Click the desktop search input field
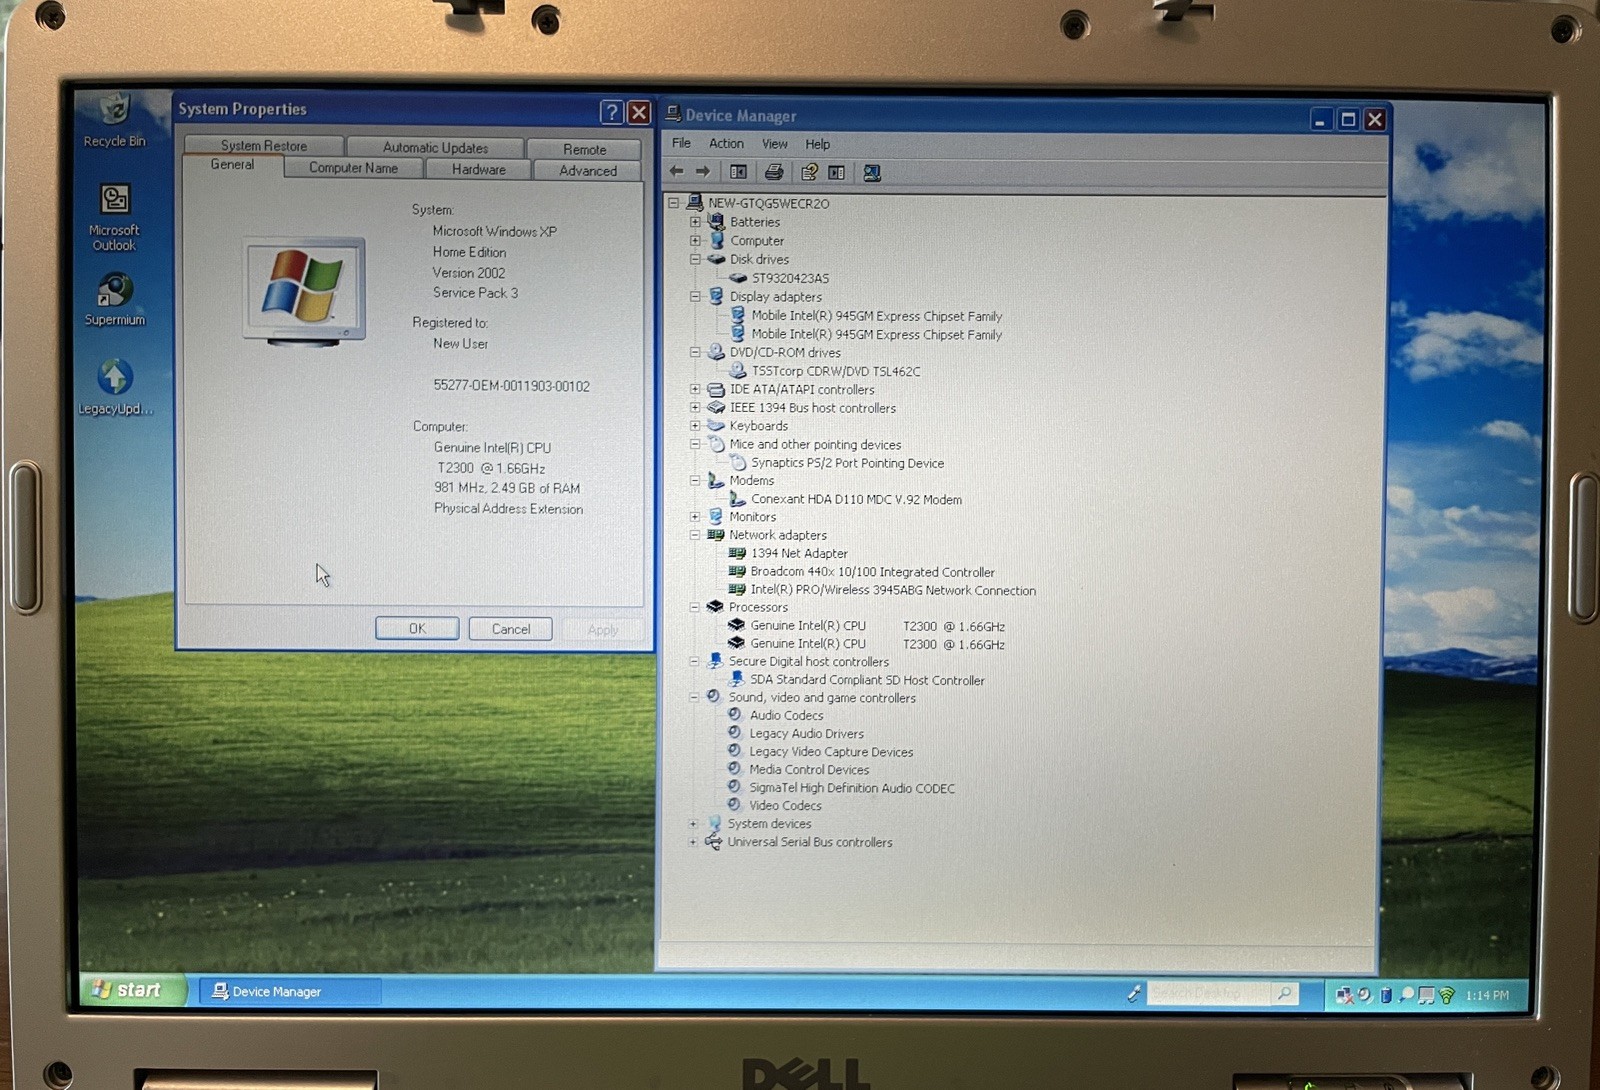 1208,993
